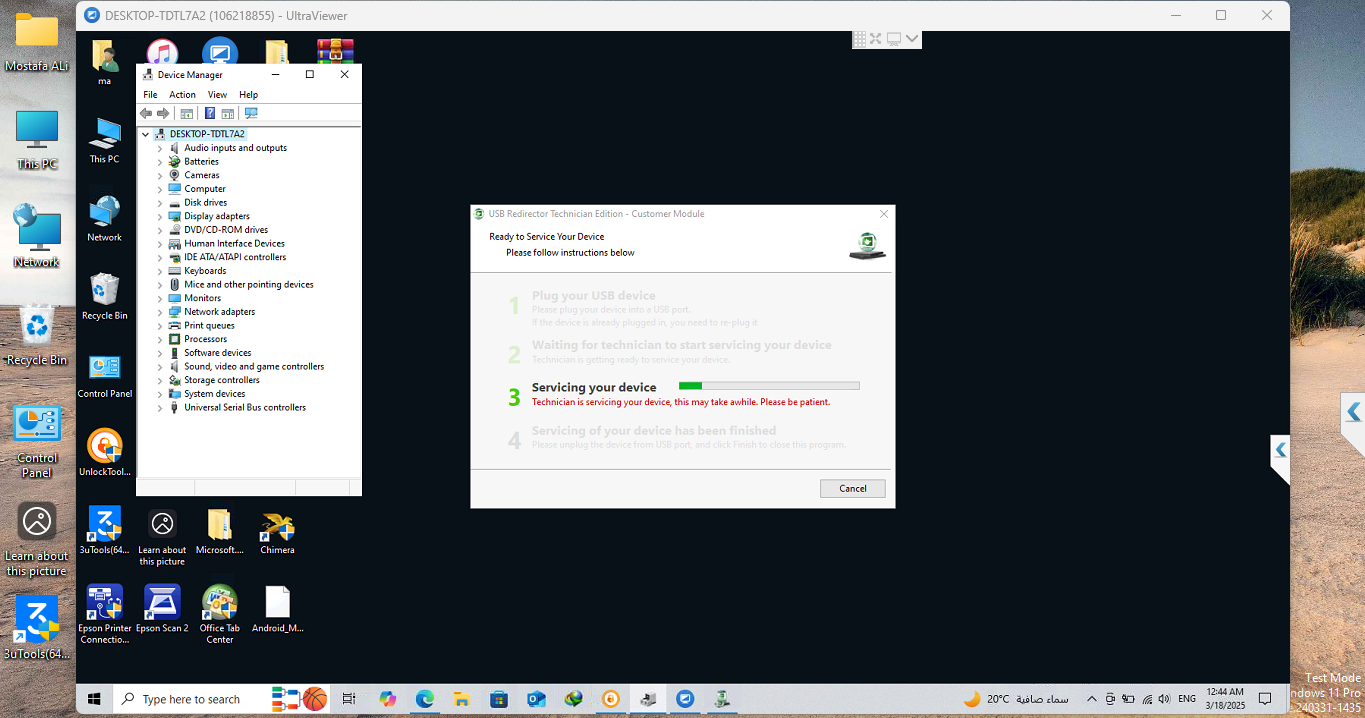Image resolution: width=1365 pixels, height=718 pixels.
Task: Open Microsoft Store on remote taskbar
Action: pos(498,699)
